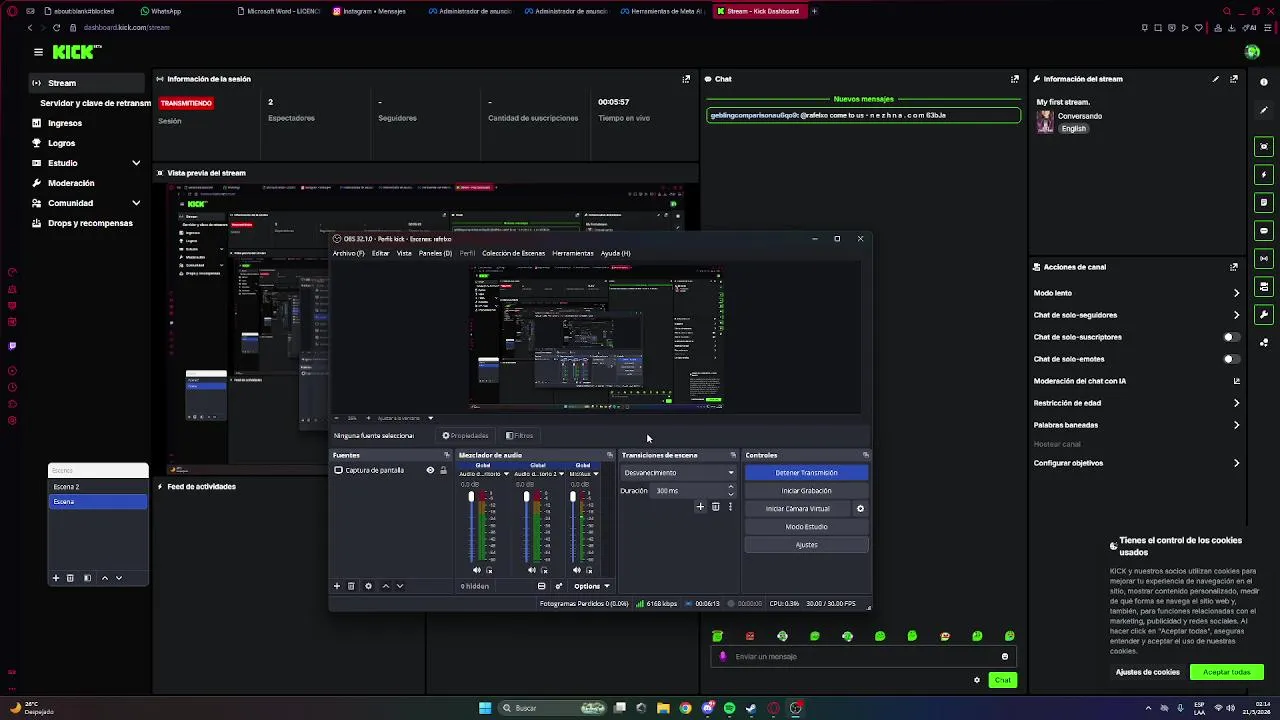
Task: Open Windows Start menu
Action: 485,708
